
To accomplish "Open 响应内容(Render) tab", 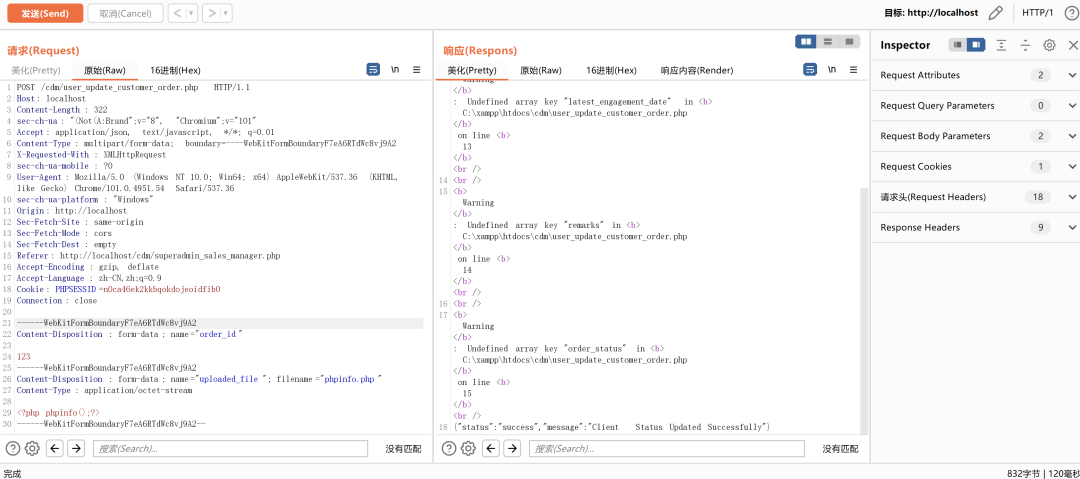I will [696, 70].
